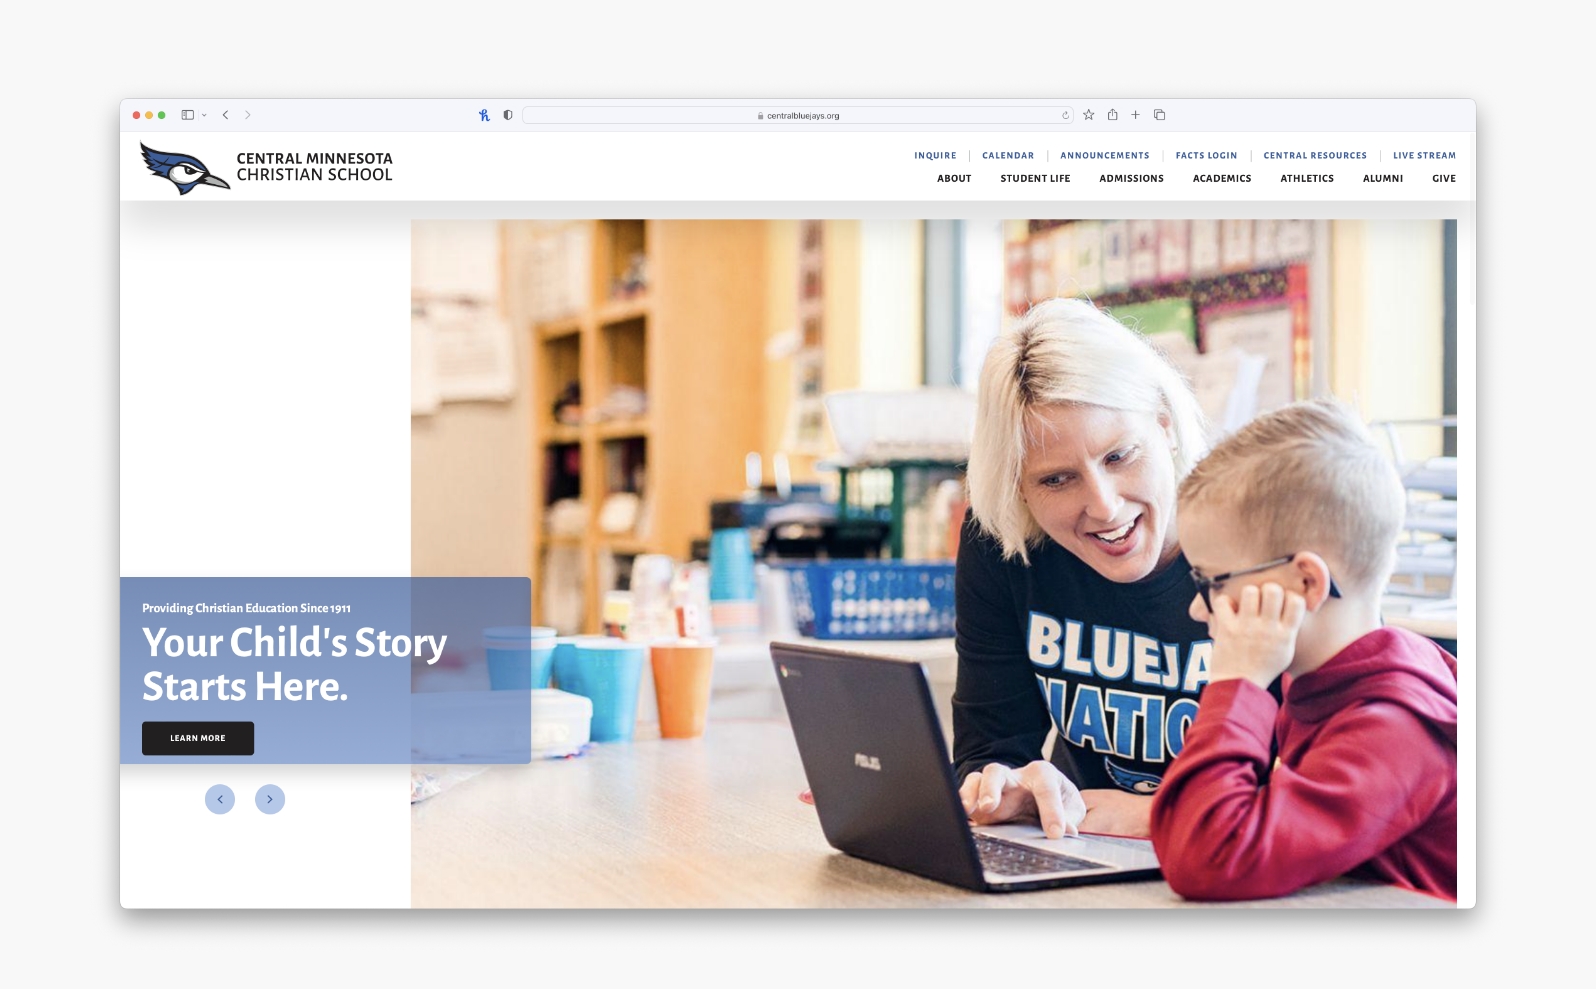The width and height of the screenshot is (1596, 989).
Task: Open the Academics menu
Action: [x=1222, y=178]
